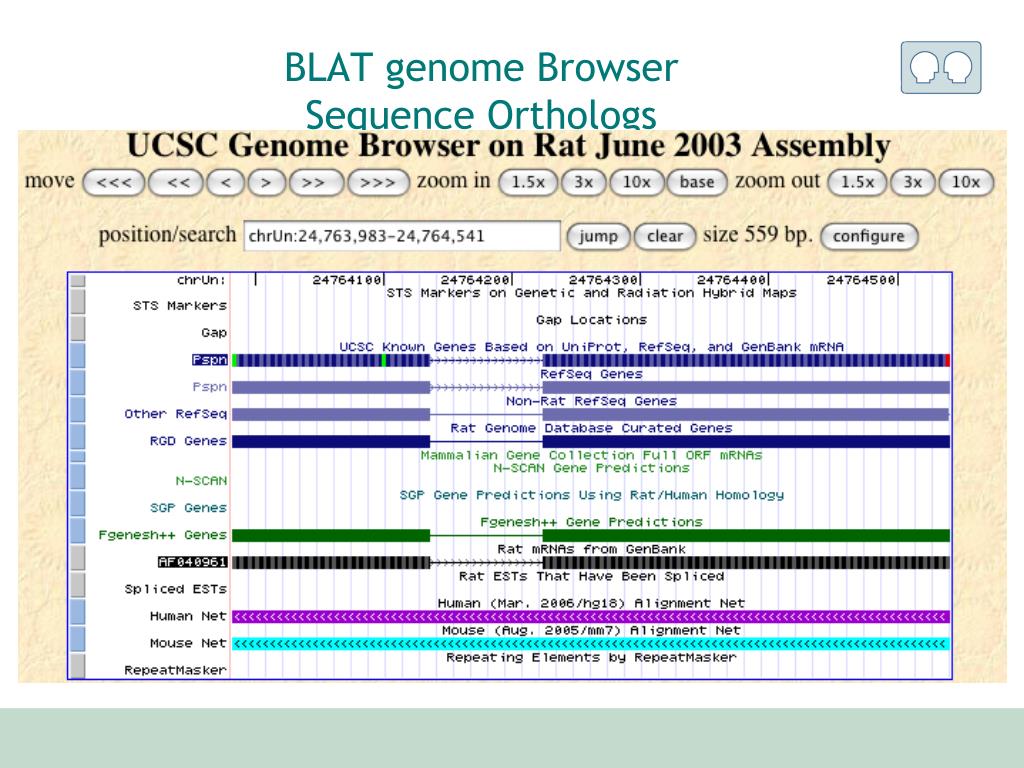
Task: Nudge the view right with the > button
Action: pyautogui.click(x=266, y=182)
